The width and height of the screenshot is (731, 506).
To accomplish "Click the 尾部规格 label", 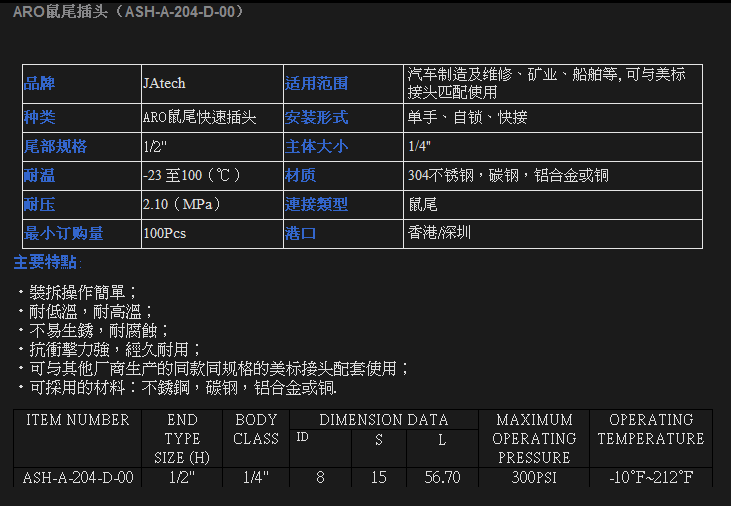I will [x=55, y=146].
